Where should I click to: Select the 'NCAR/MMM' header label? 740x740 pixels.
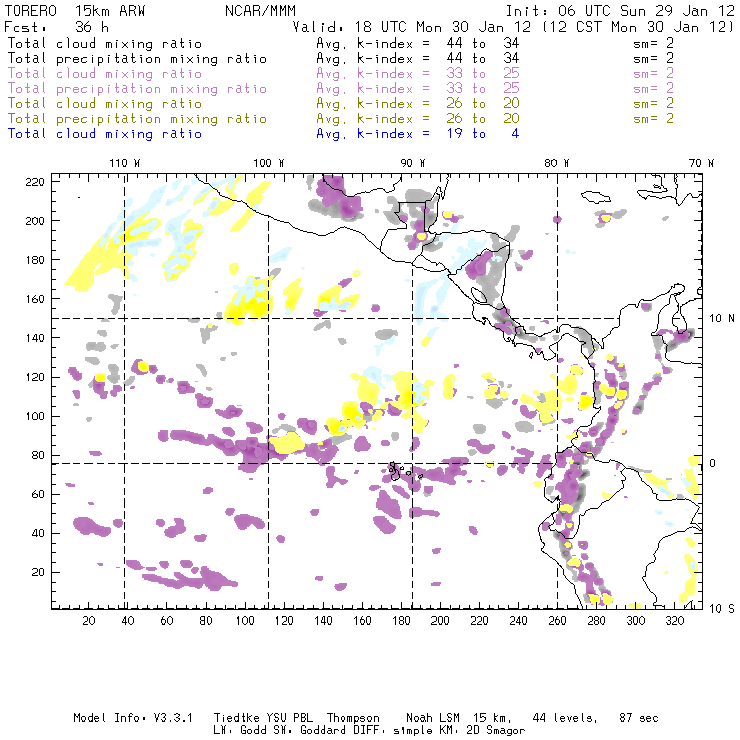(260, 11)
